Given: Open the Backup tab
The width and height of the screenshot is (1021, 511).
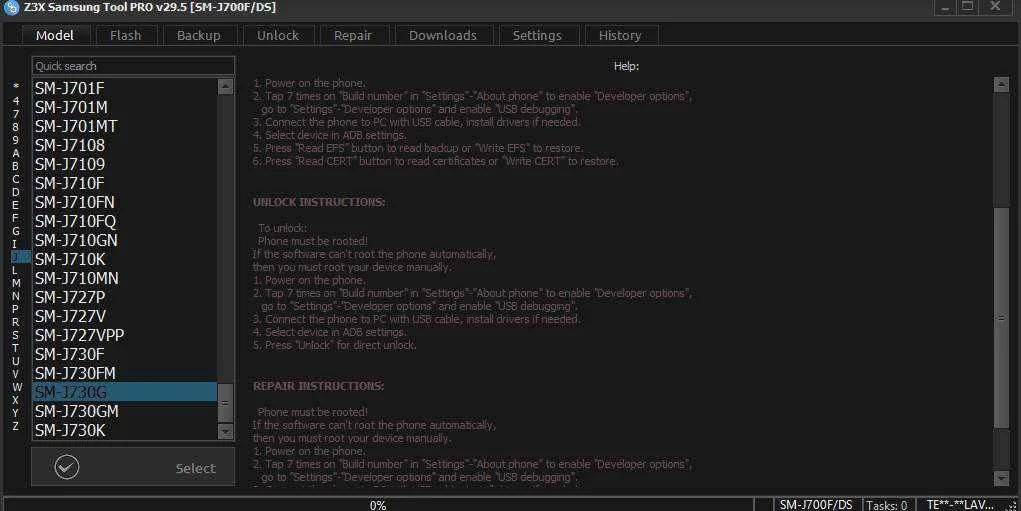Looking at the screenshot, I should point(199,35).
